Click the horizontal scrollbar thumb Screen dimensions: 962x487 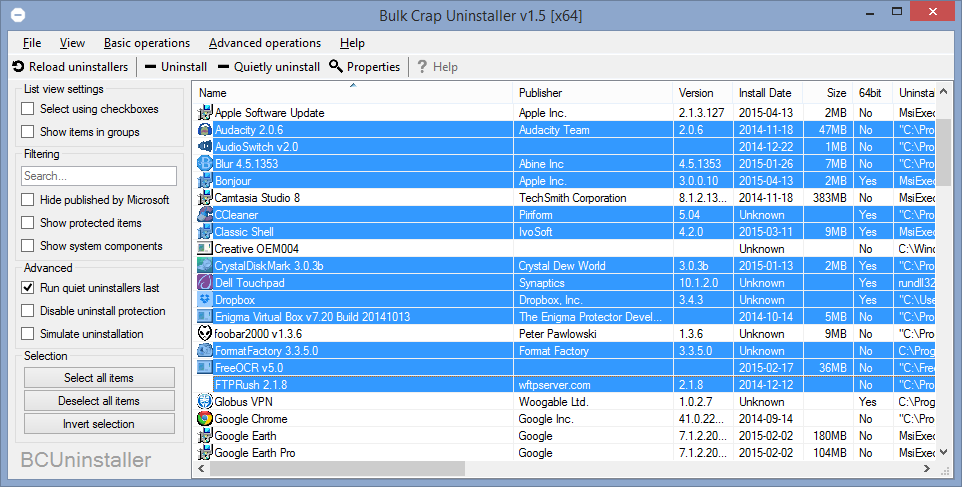[337, 469]
